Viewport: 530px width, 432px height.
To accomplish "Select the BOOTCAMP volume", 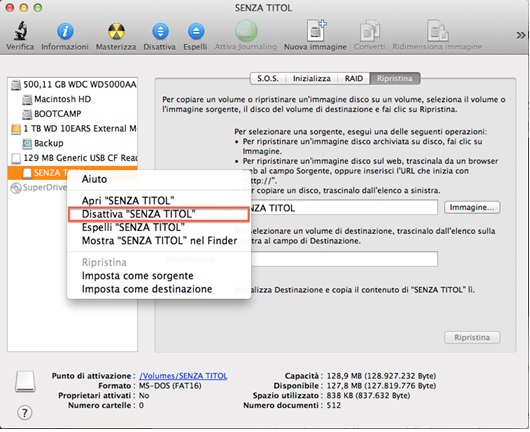I will (72, 114).
